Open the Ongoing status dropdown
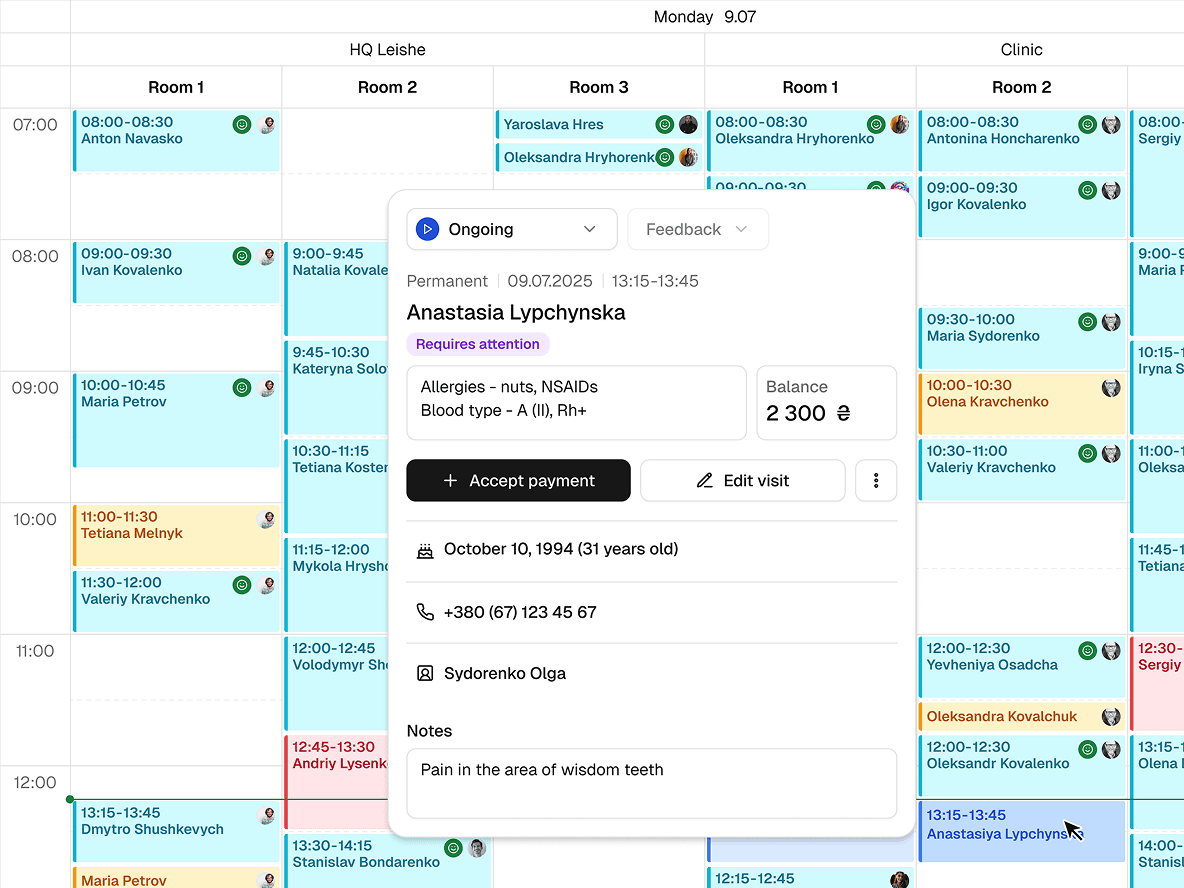The width and height of the screenshot is (1184, 888). coord(511,228)
